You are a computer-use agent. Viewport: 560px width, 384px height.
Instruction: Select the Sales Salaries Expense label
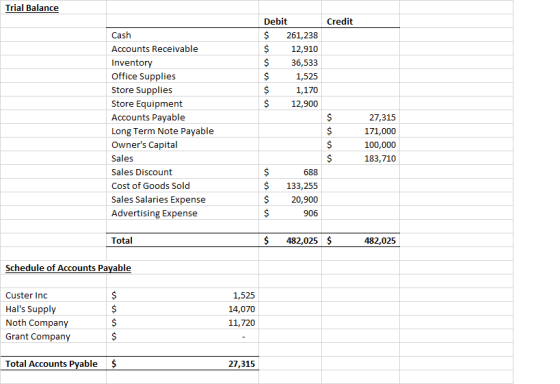pyautogui.click(x=158, y=199)
